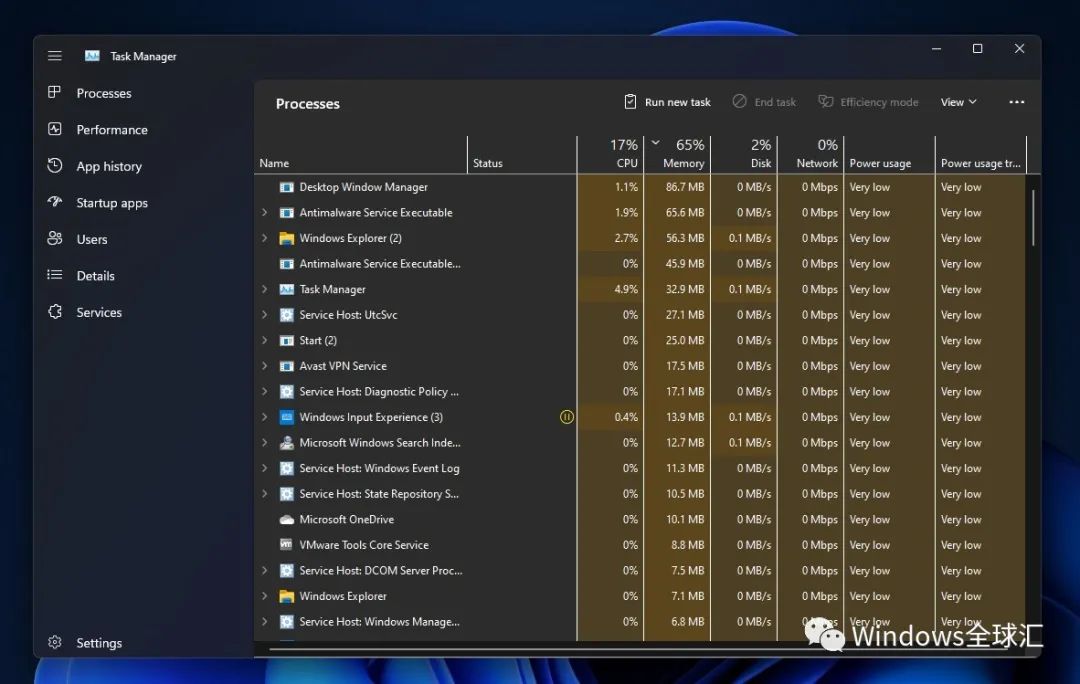Click the Startup apps gauge icon

(54, 202)
